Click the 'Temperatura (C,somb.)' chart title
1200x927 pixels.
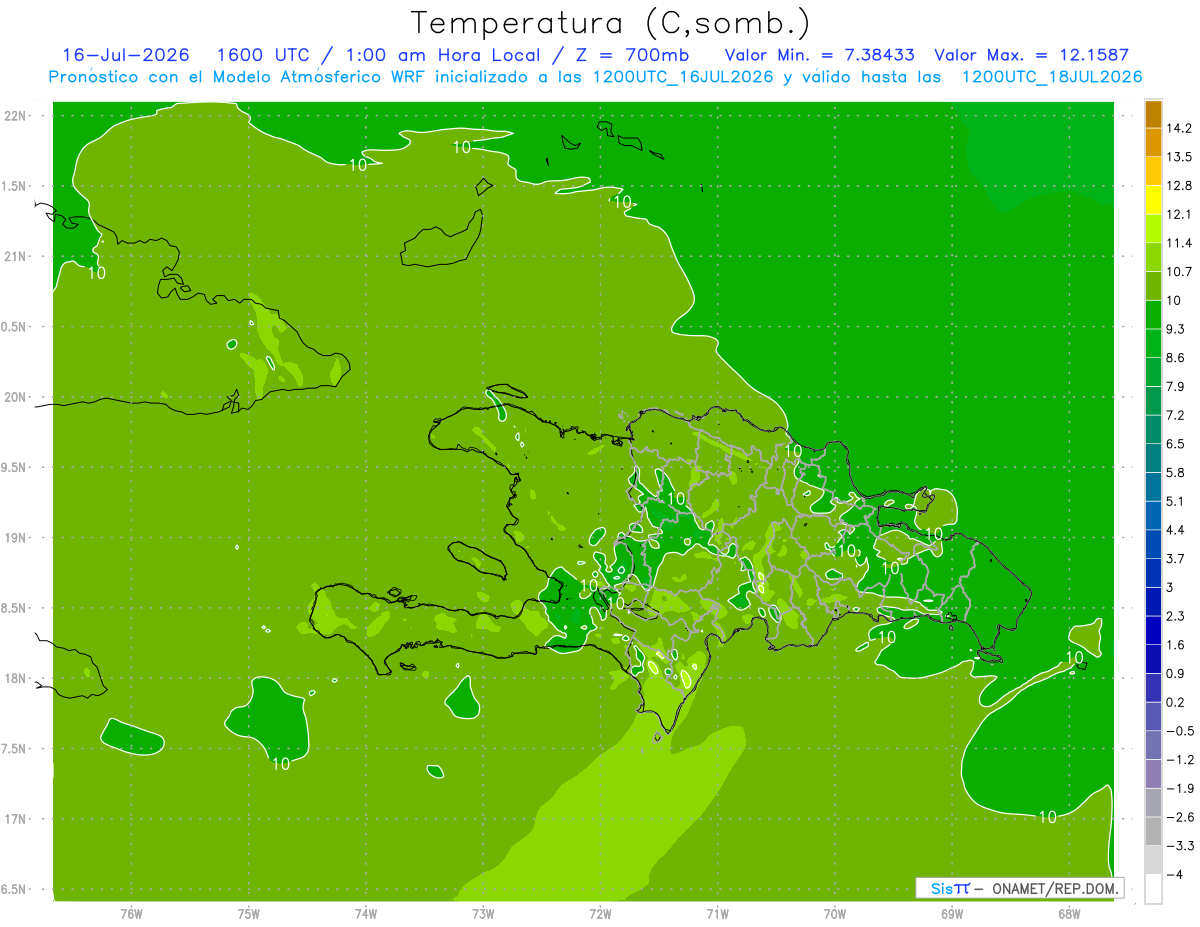(x=610, y=23)
